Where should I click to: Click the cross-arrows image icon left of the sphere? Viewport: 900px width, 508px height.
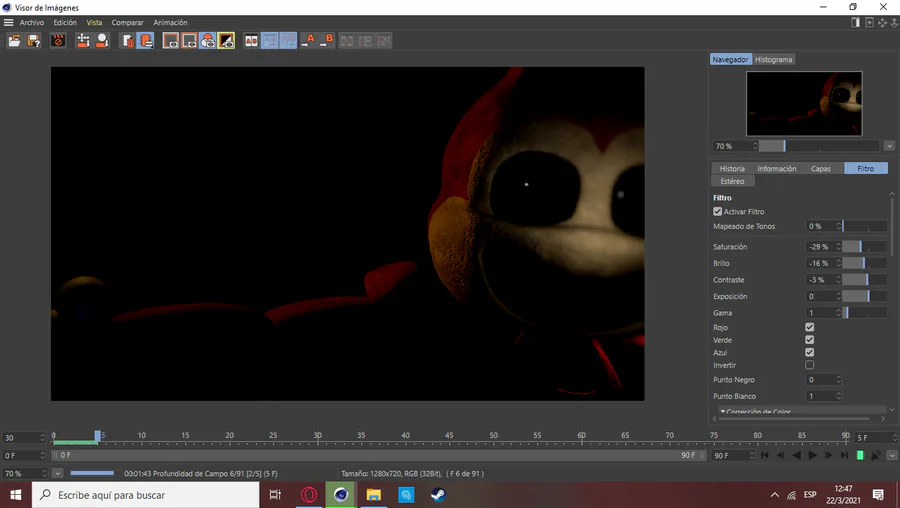83,41
